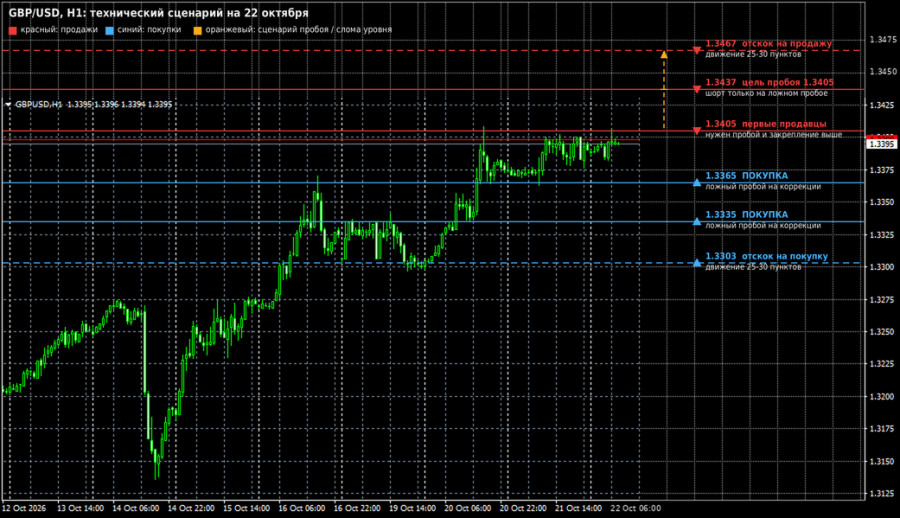Click time axis label '13 Oct 14:00'
900x518 pixels.
point(80,508)
